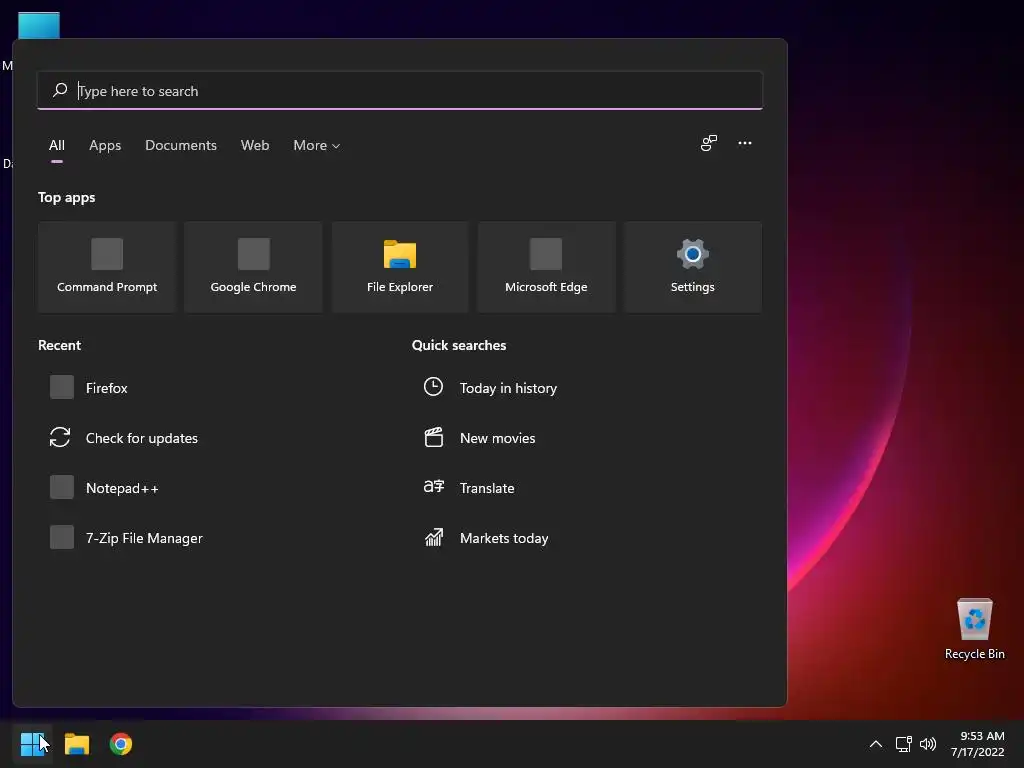Viewport: 1024px width, 768px height.
Task: Select the Recycle Bin desktop icon
Action: (974, 629)
